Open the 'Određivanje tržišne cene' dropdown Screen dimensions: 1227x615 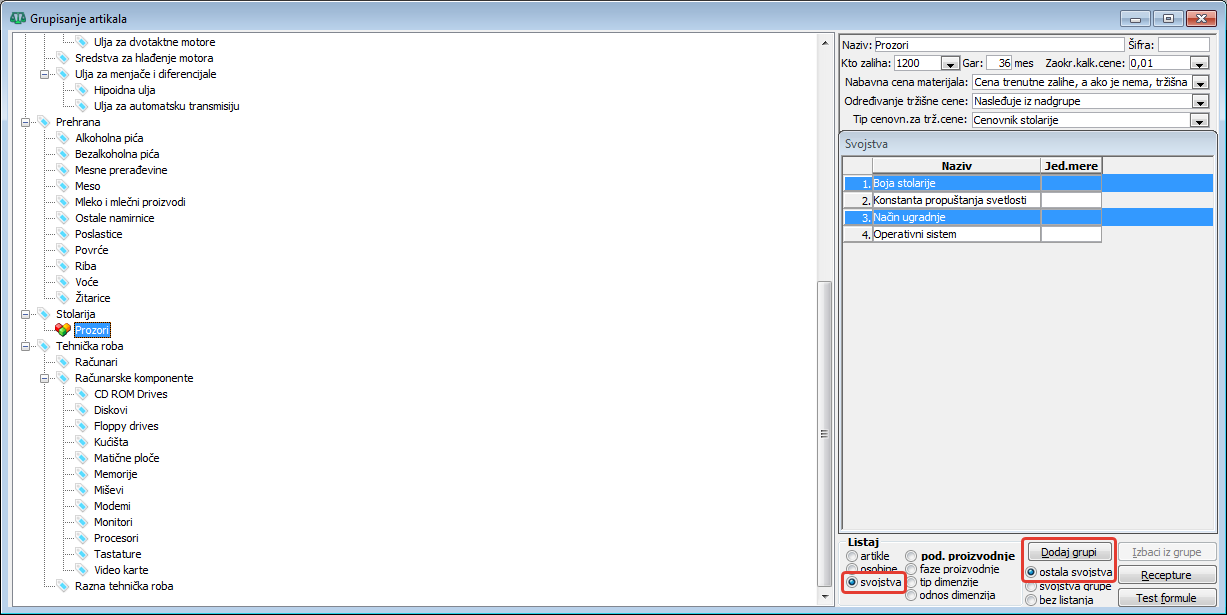(1200, 101)
